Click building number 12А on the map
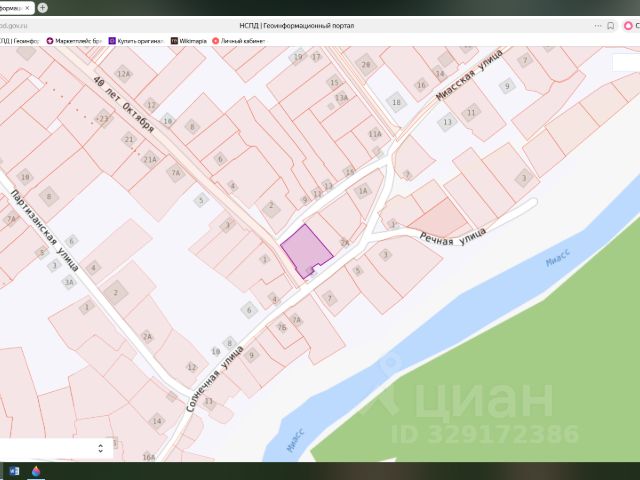 click(x=123, y=74)
